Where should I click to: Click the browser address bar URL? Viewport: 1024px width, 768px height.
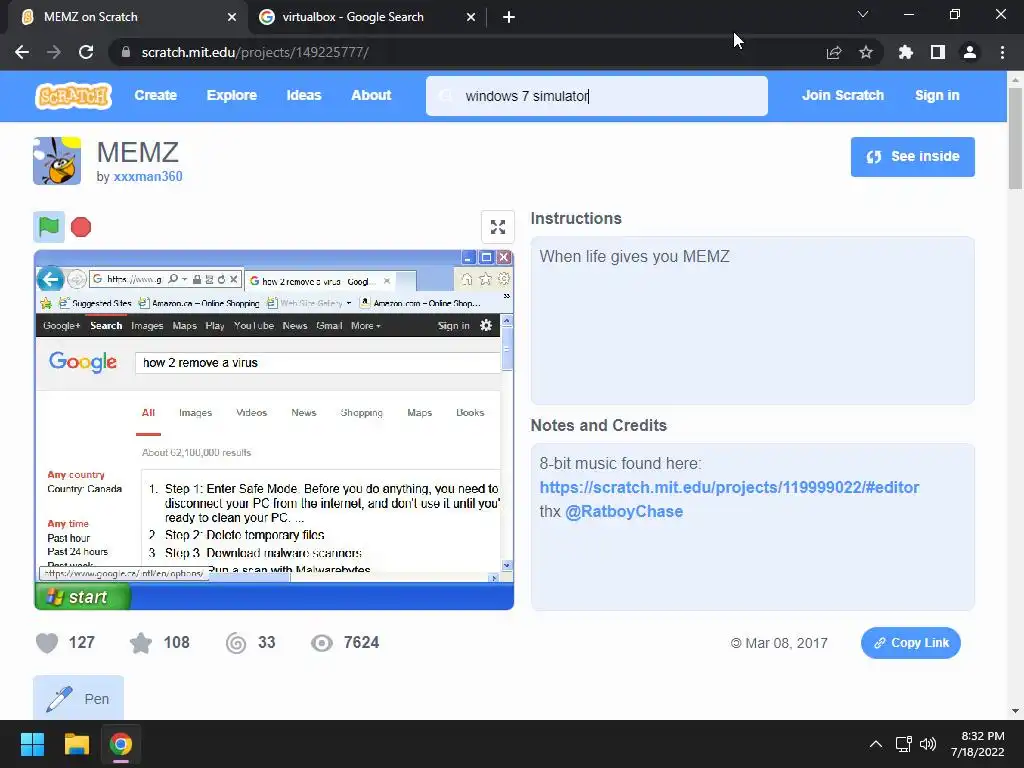[x=255, y=52]
